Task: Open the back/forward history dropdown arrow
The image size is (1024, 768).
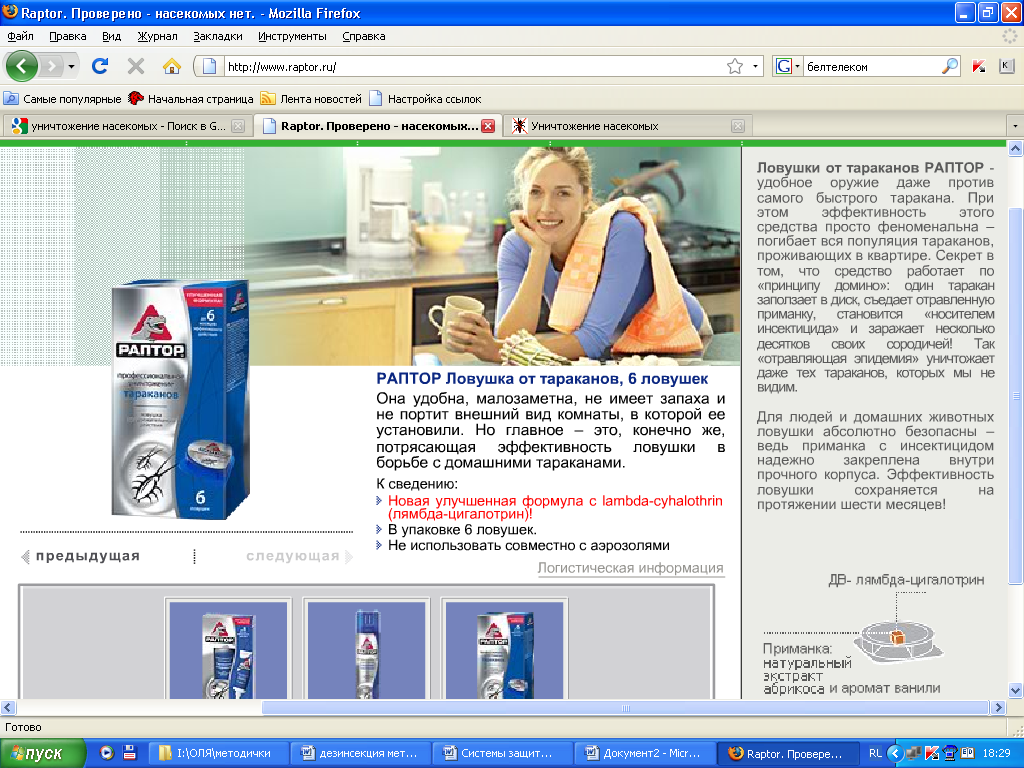Action: click(x=71, y=66)
